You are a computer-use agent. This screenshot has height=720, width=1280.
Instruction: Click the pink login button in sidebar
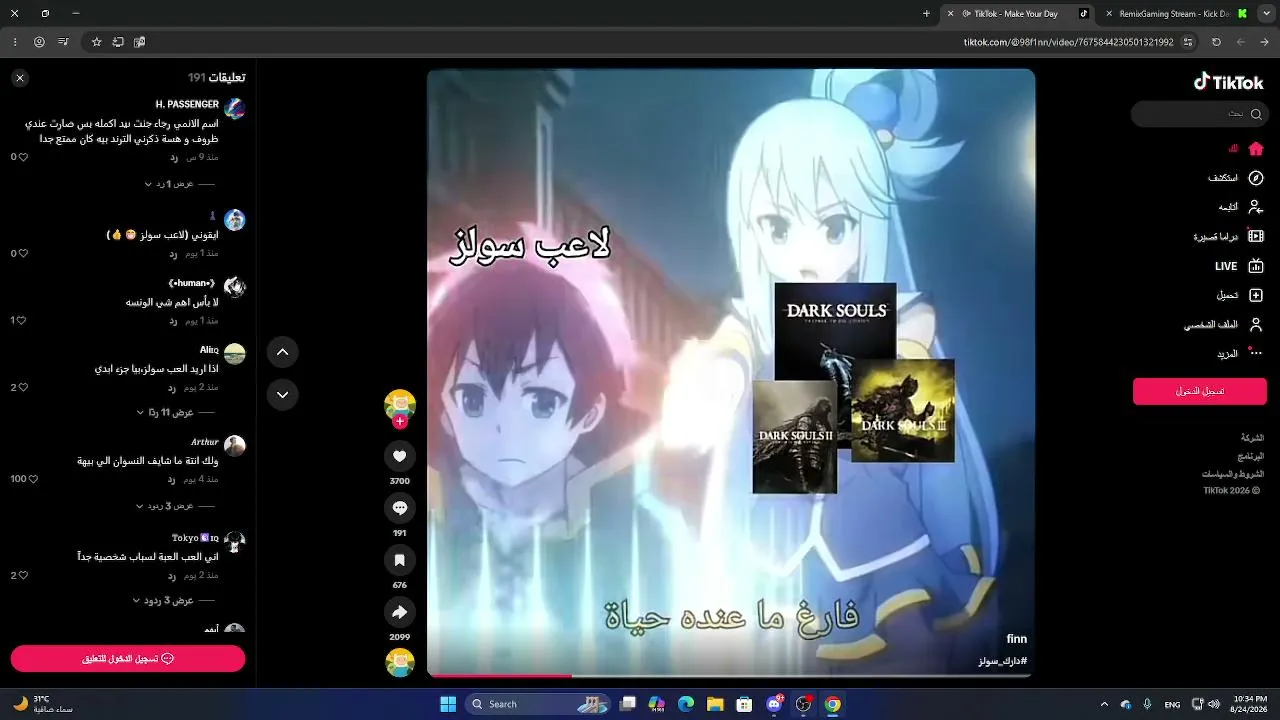[1198, 391]
